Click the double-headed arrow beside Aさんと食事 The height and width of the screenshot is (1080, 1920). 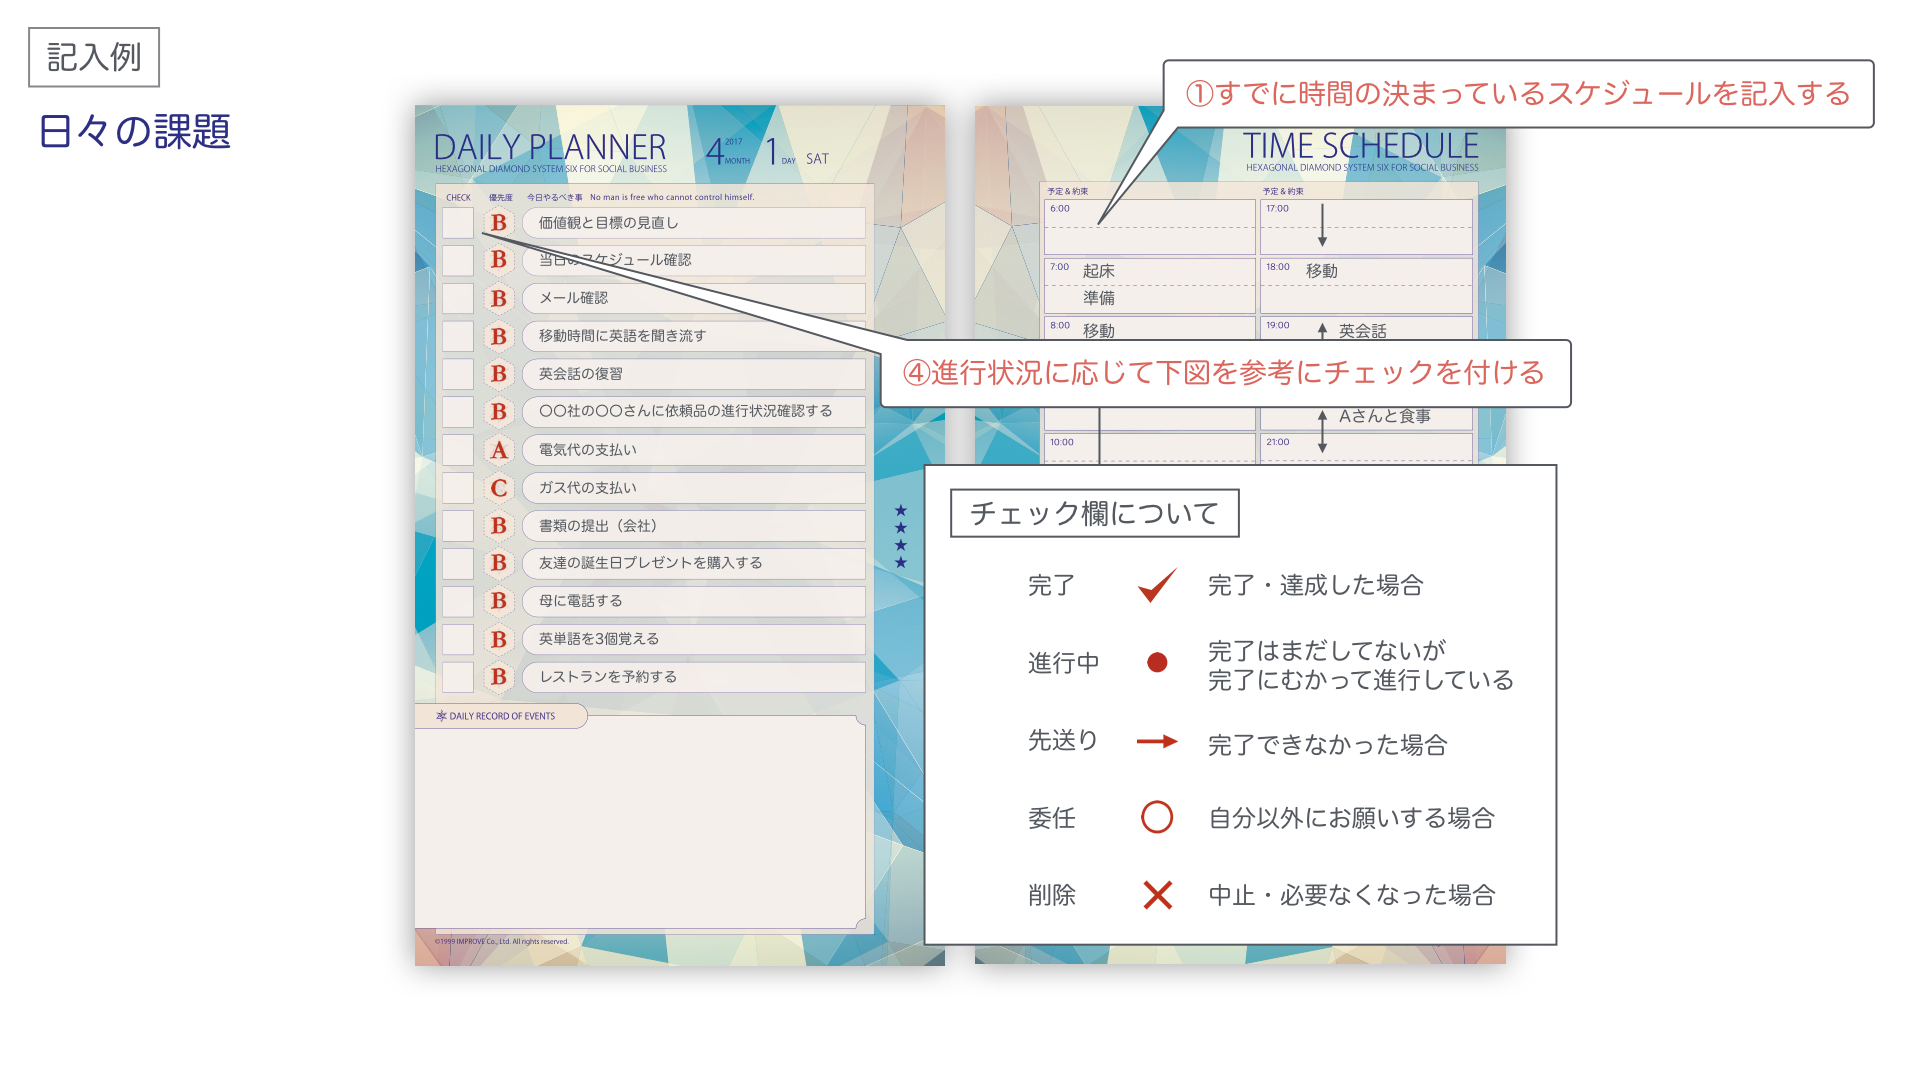[x=1322, y=431]
